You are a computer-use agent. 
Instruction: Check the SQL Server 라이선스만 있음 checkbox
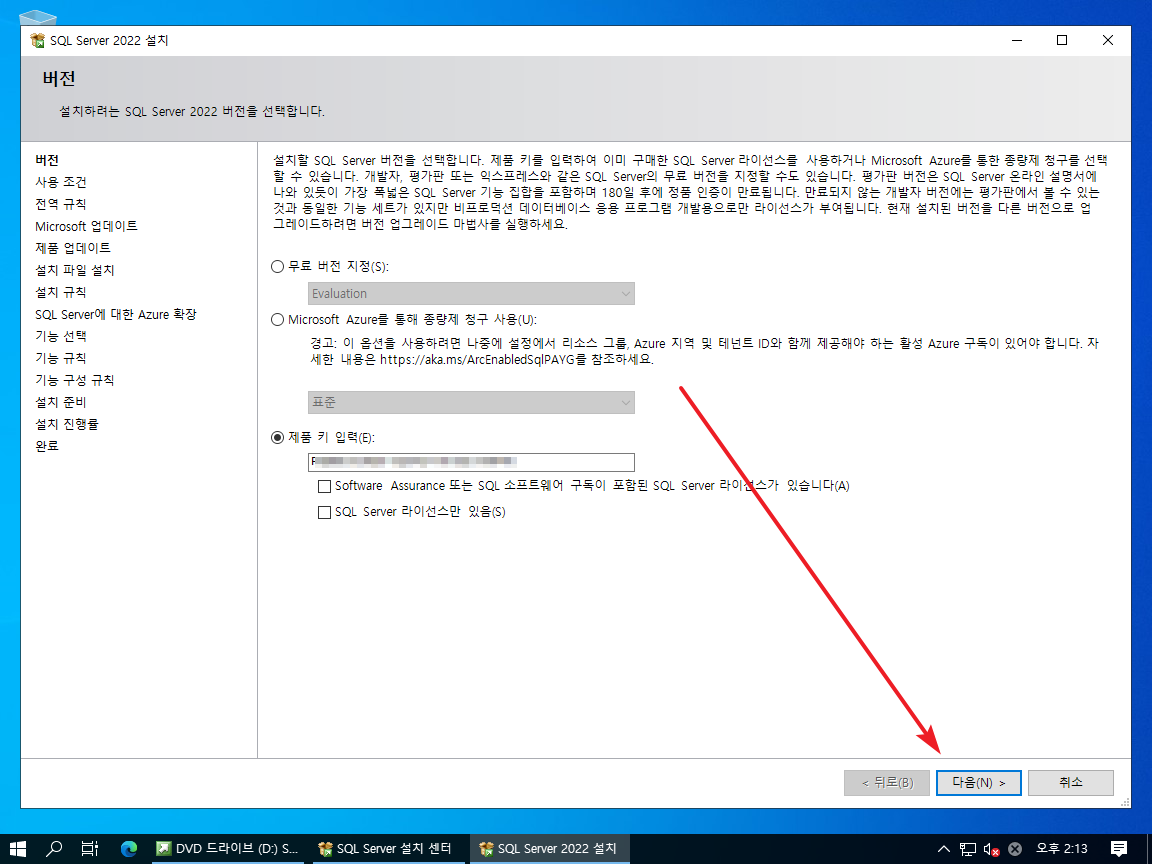[x=324, y=512]
